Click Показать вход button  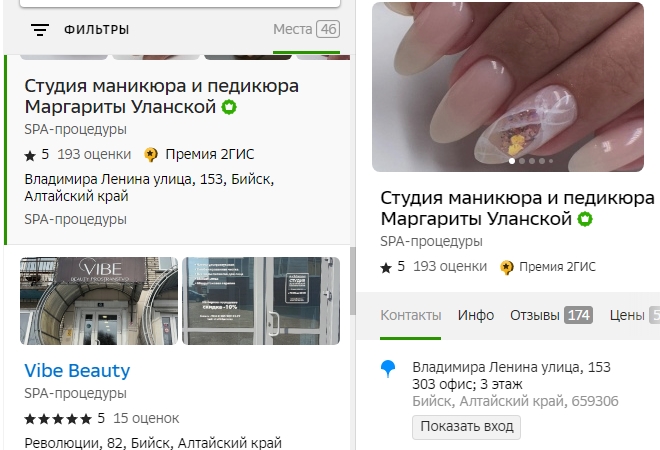coord(466,427)
